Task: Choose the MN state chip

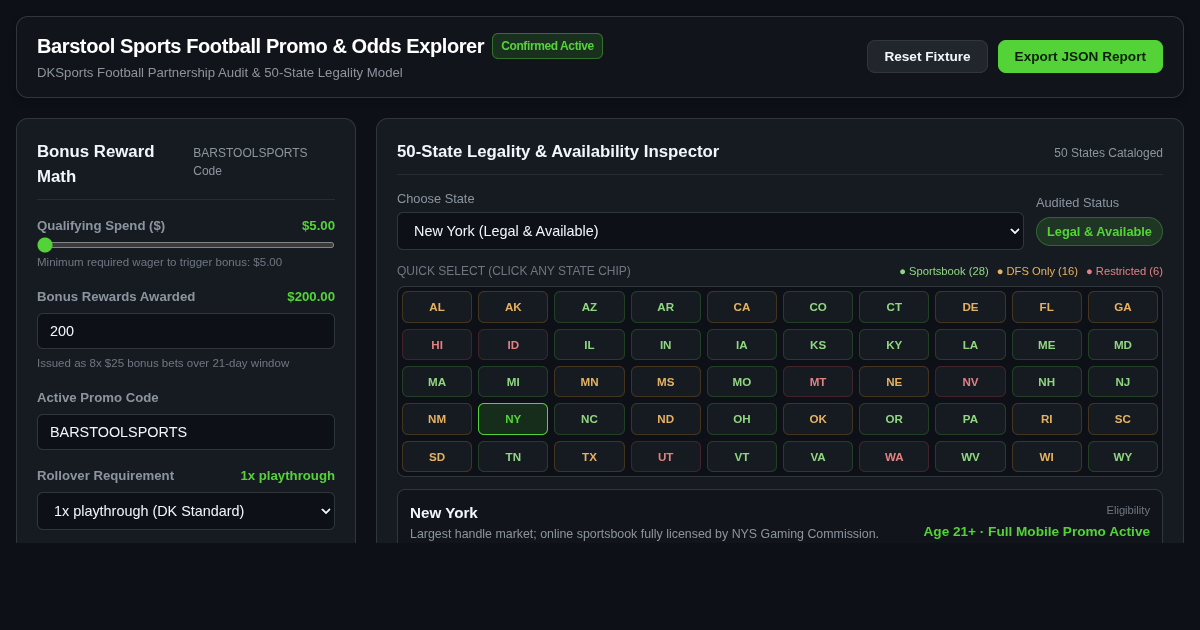Action: click(589, 382)
